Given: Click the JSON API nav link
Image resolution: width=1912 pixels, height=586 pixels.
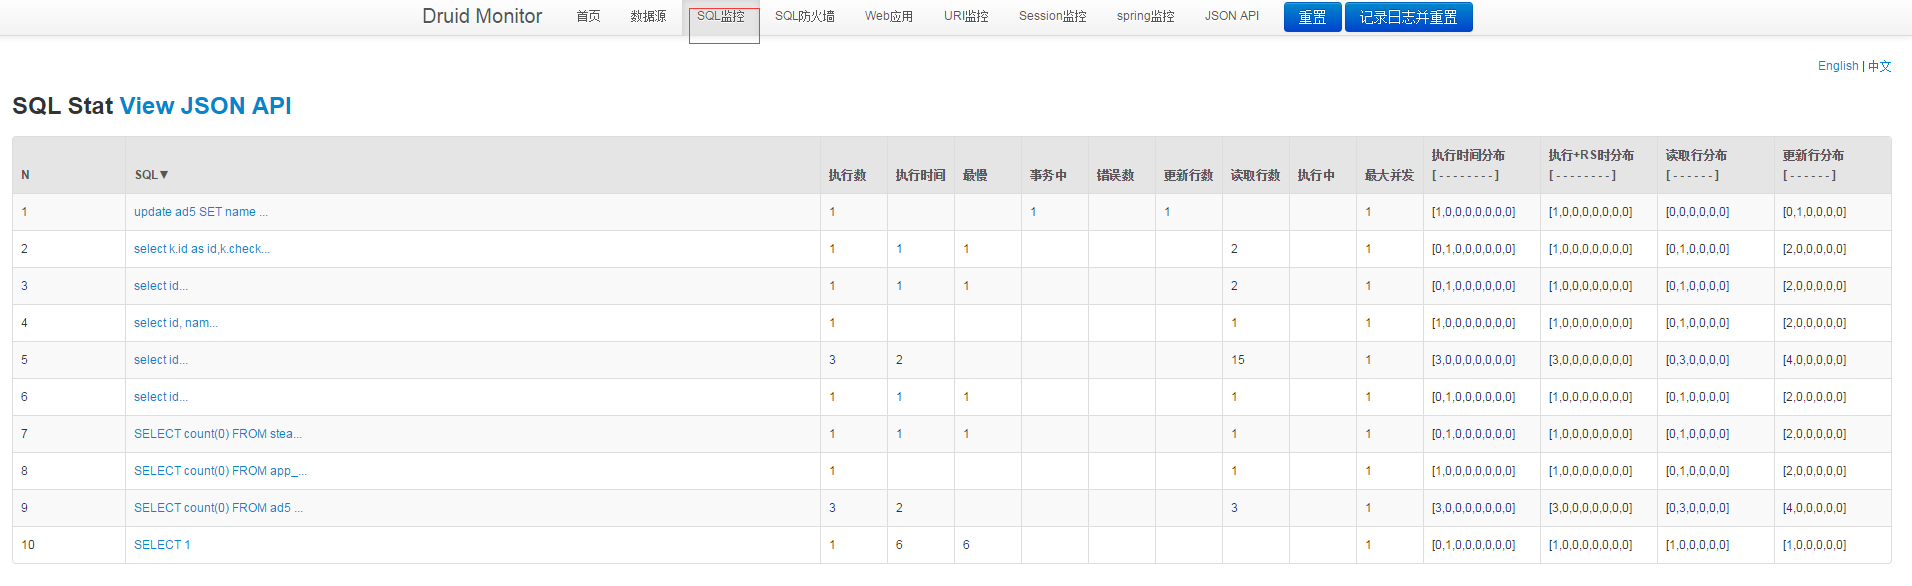Looking at the screenshot, I should 1231,17.
